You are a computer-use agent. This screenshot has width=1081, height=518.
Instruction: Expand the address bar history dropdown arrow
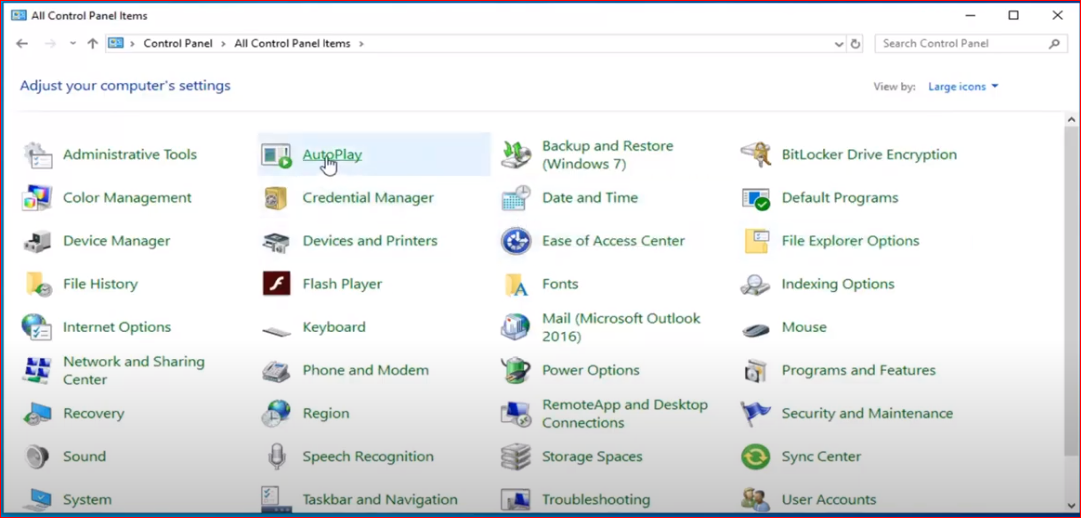838,44
